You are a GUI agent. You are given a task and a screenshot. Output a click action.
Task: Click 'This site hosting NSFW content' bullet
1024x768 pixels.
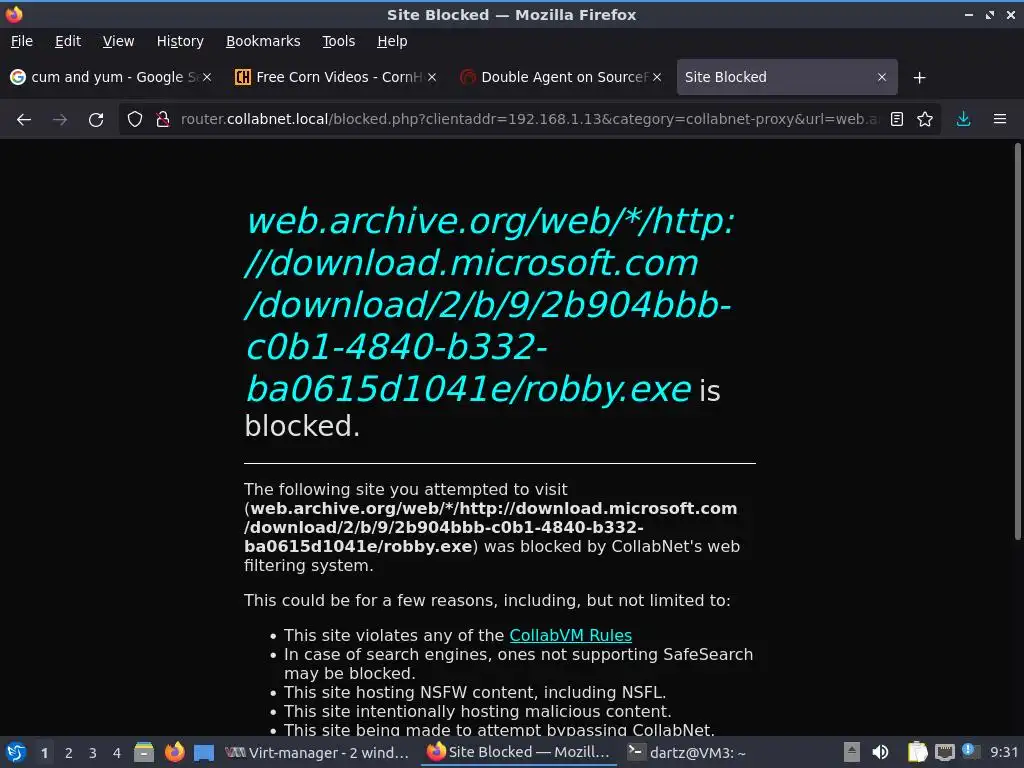475,692
